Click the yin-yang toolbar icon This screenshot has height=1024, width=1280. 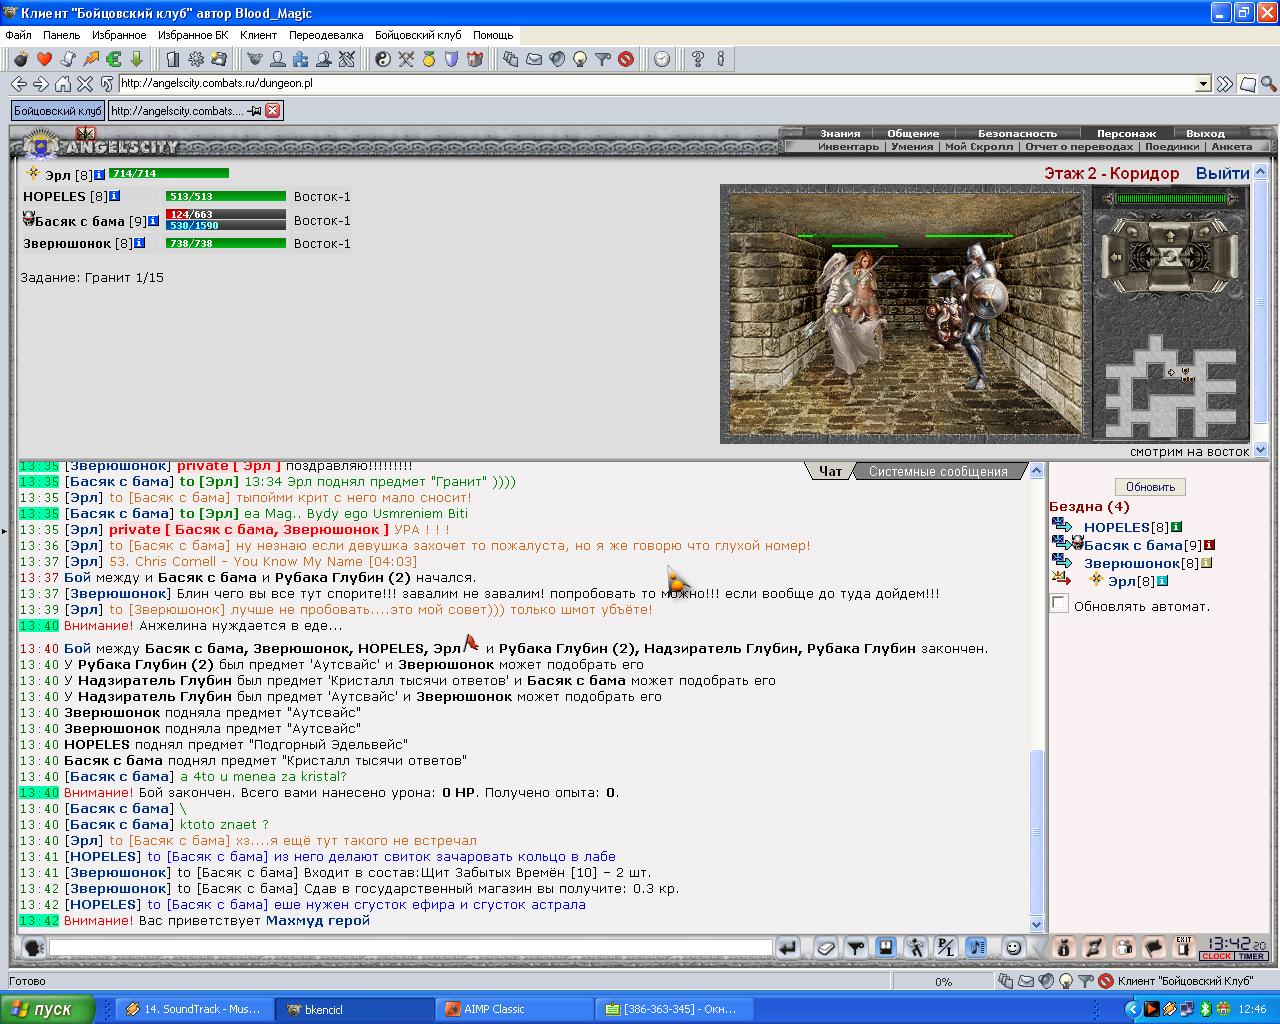click(383, 59)
